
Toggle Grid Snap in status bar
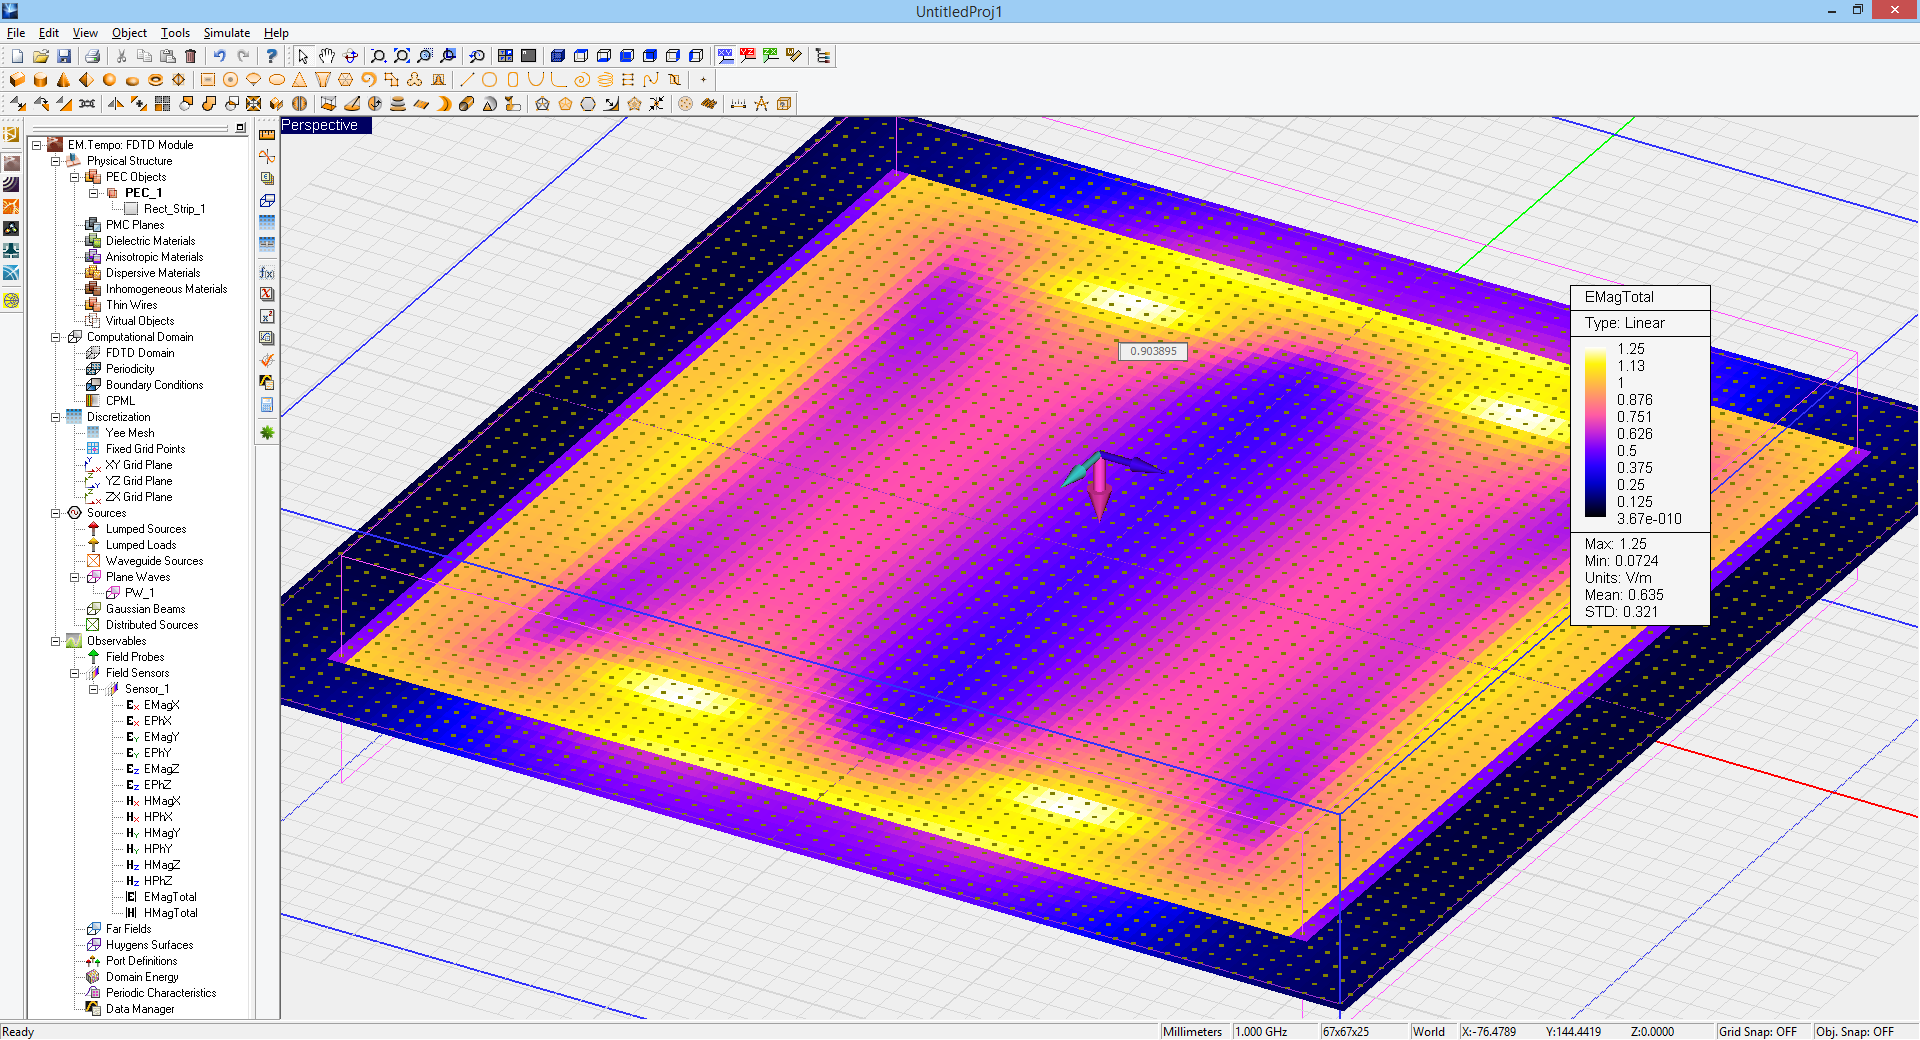[1757, 1031]
